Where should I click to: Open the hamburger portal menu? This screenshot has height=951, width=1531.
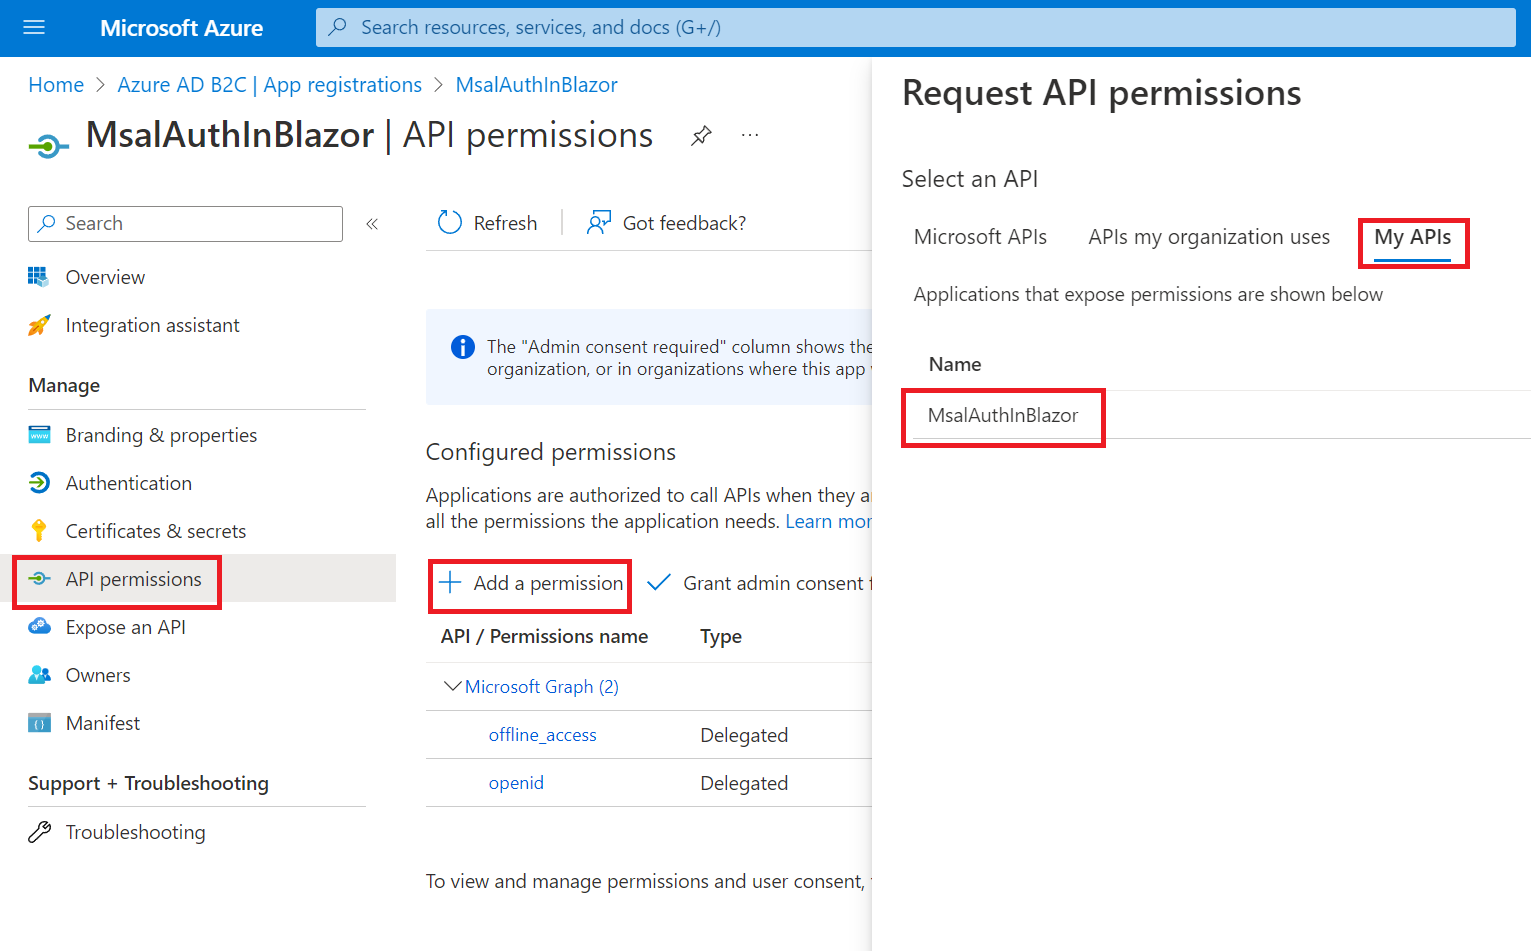click(34, 28)
